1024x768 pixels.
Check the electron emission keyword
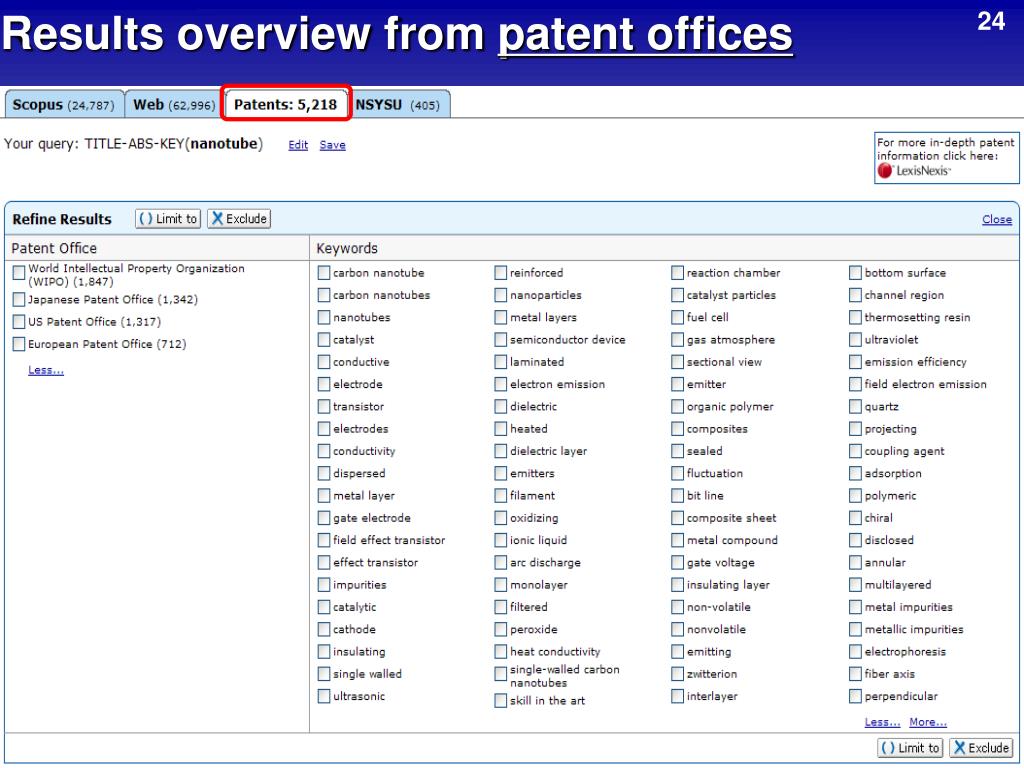pos(501,384)
